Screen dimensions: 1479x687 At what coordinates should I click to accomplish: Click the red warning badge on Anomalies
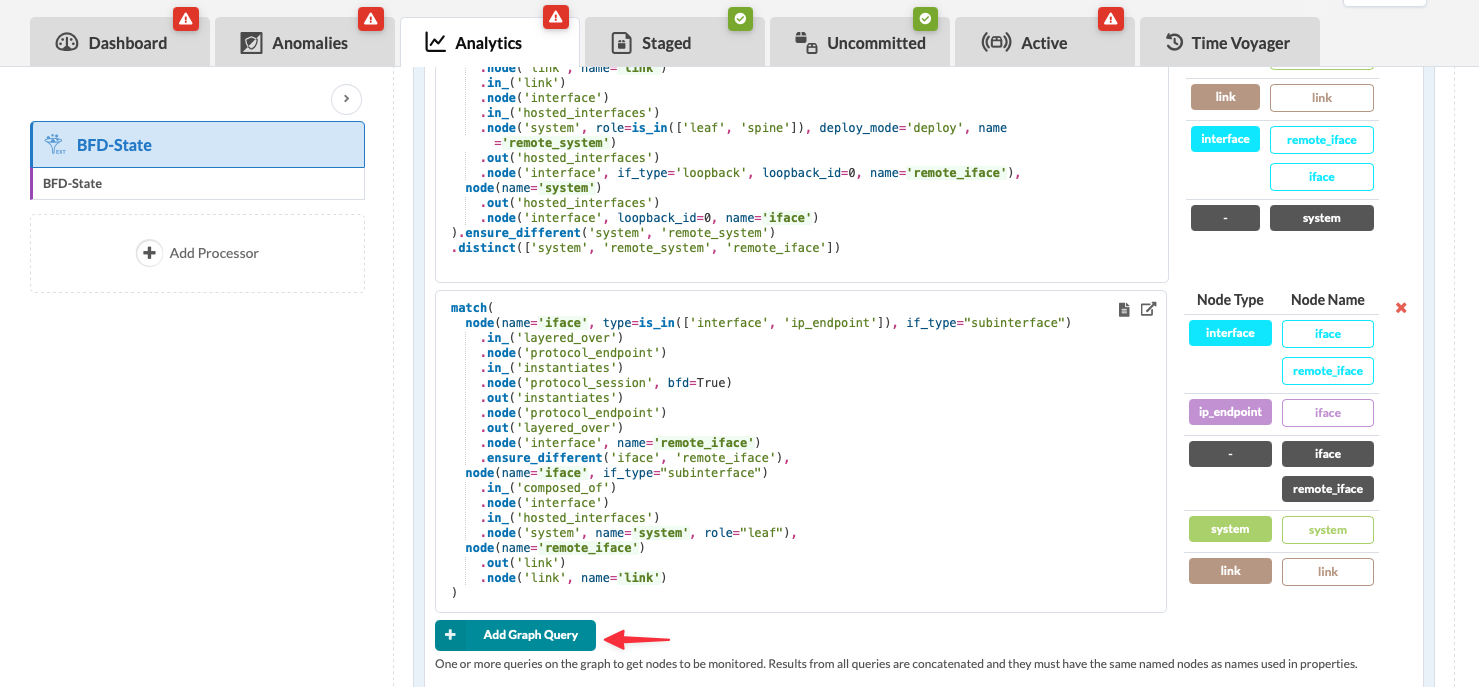coord(370,18)
